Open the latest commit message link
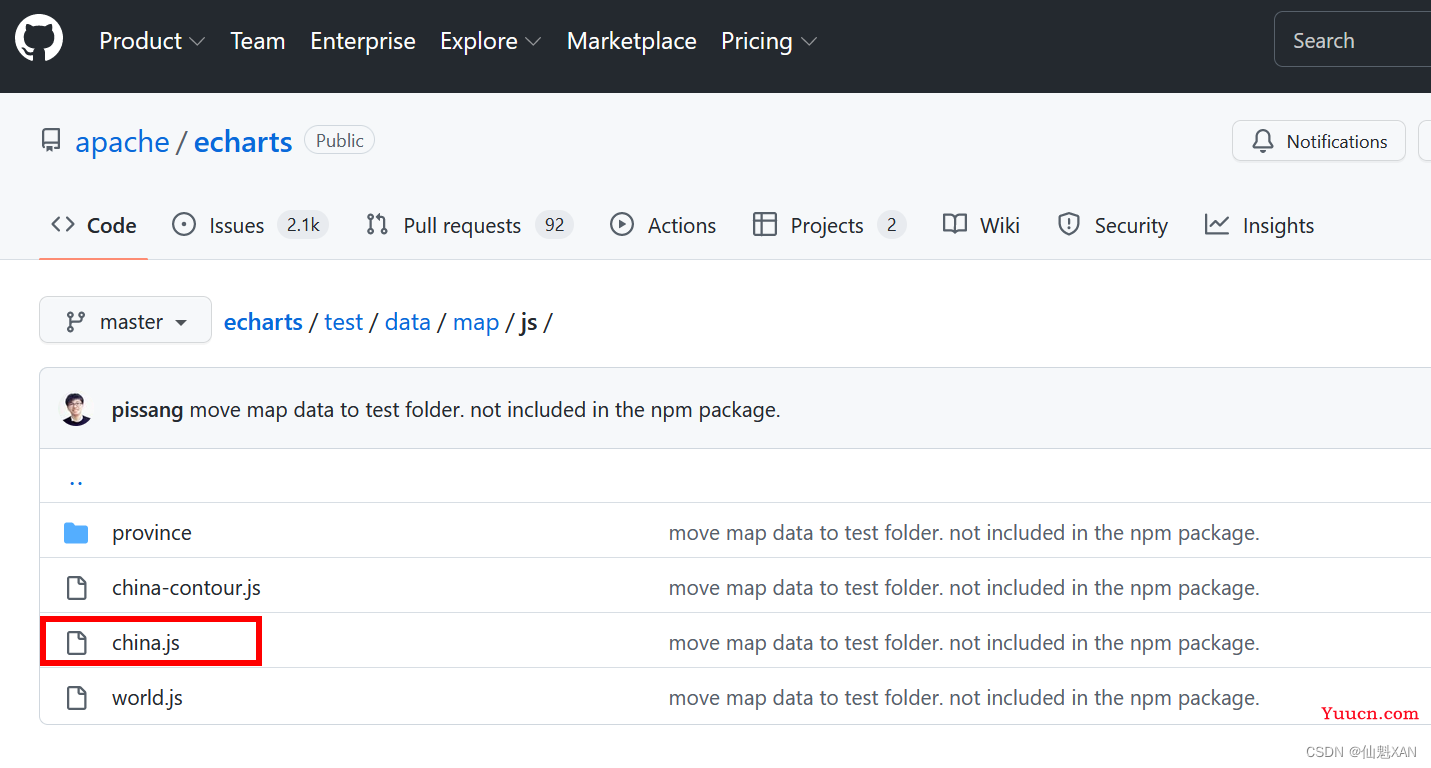This screenshot has width=1431, height=768. [x=485, y=410]
